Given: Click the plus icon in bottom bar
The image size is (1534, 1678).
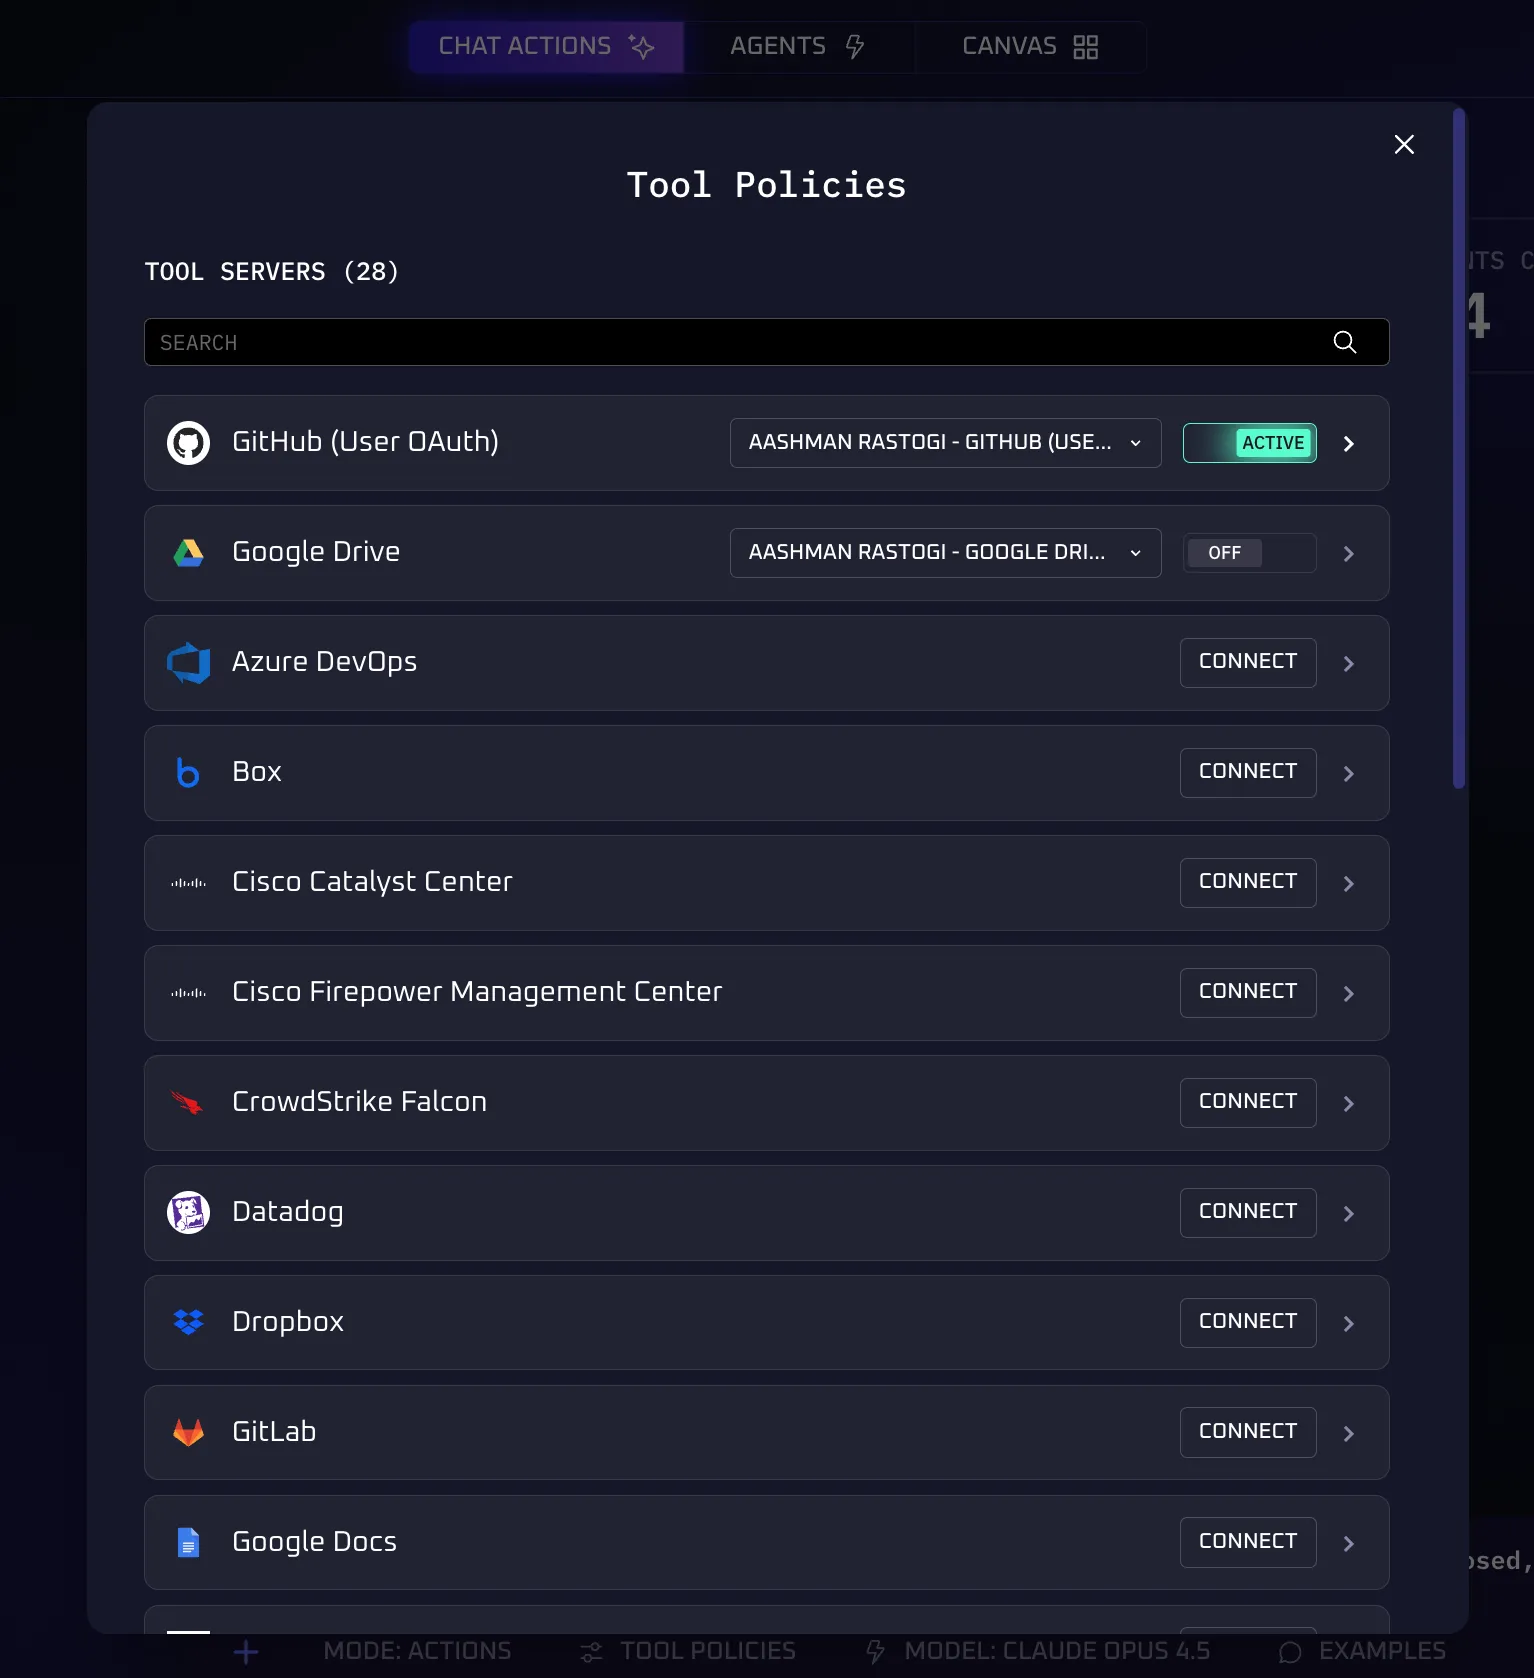Looking at the screenshot, I should point(246,1652).
